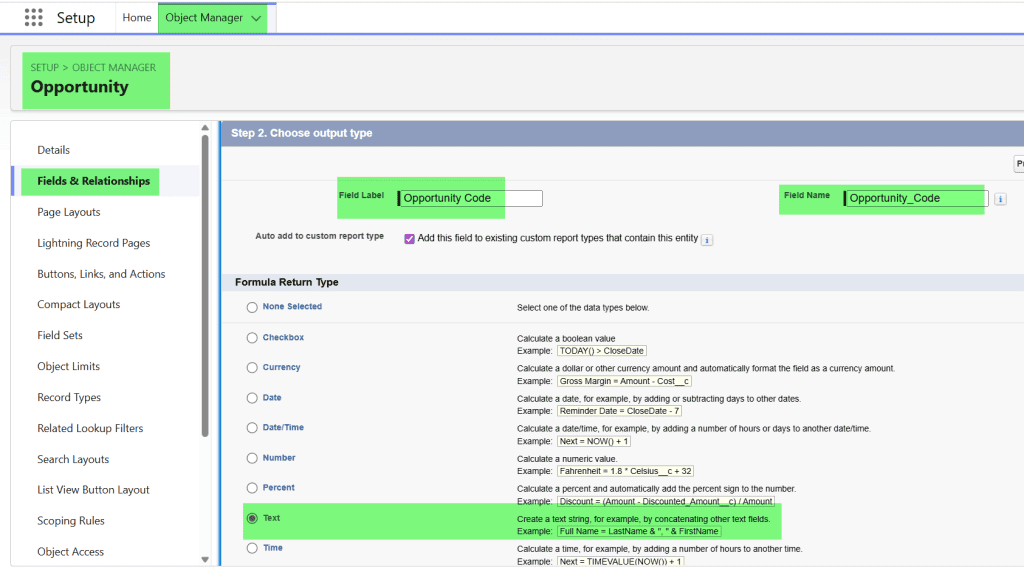Open Compact Layouts in the sidebar
This screenshot has height=567, width=1024.
click(x=78, y=304)
